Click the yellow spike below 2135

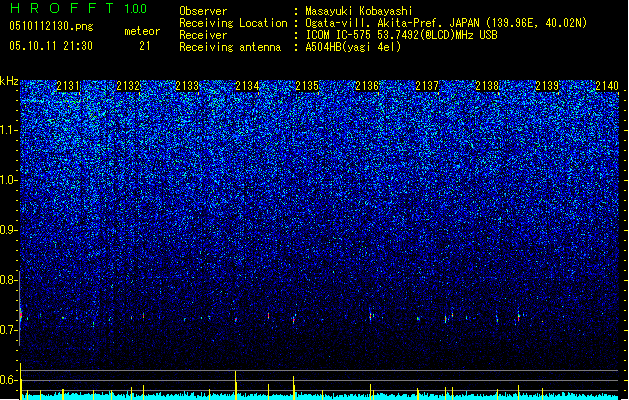(294, 388)
